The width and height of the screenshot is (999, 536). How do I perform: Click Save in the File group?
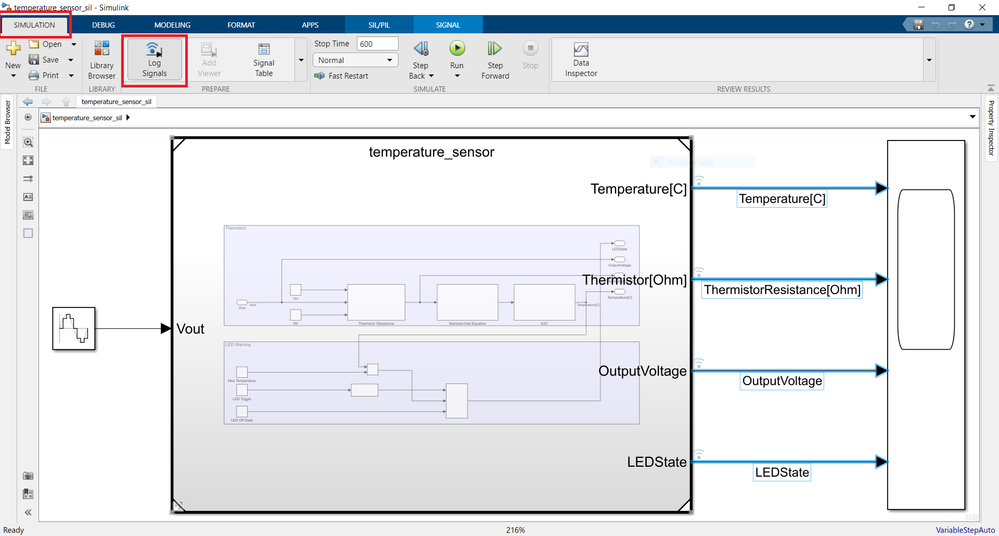pos(44,60)
